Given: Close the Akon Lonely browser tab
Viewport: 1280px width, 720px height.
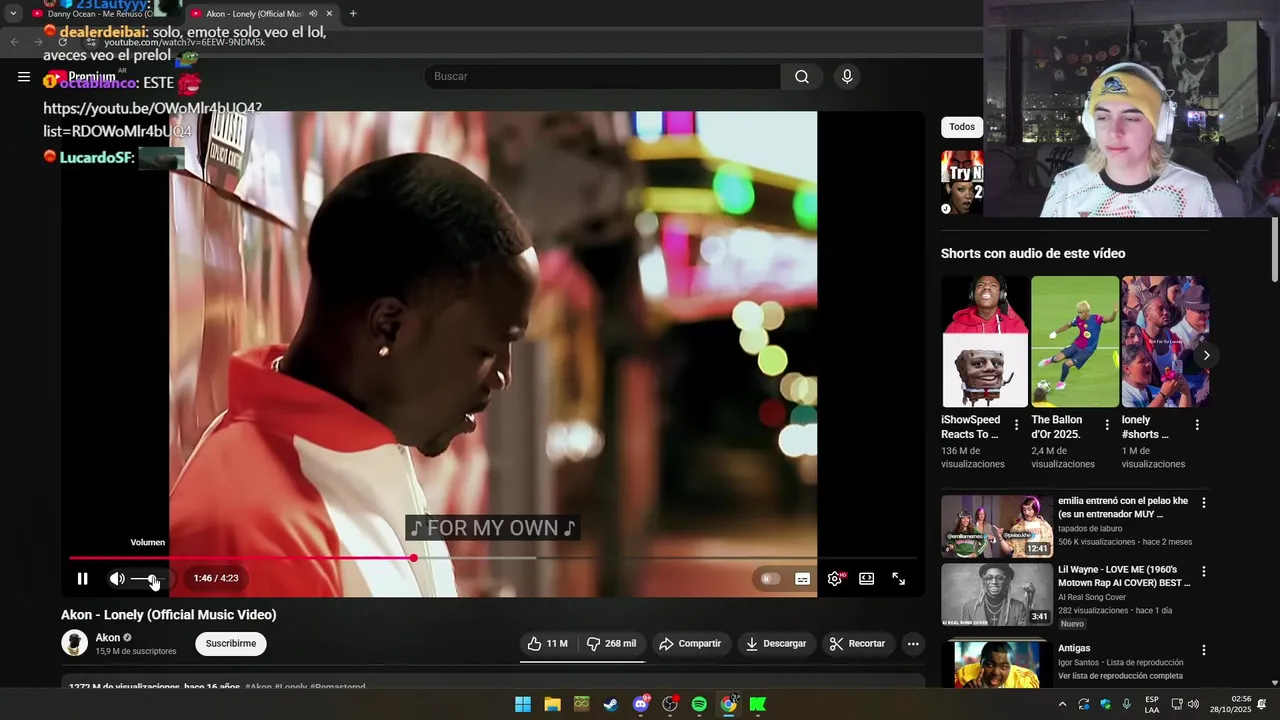Looking at the screenshot, I should click(329, 14).
